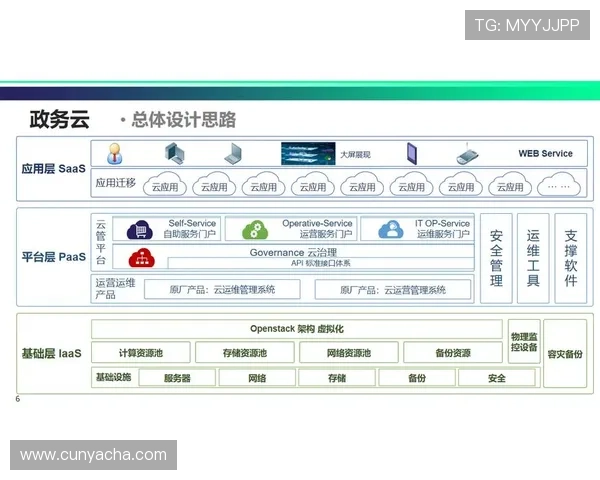The width and height of the screenshot is (600, 480).
Task: Select the 应用层 SaaS heading
Action: pyautogui.click(x=54, y=169)
